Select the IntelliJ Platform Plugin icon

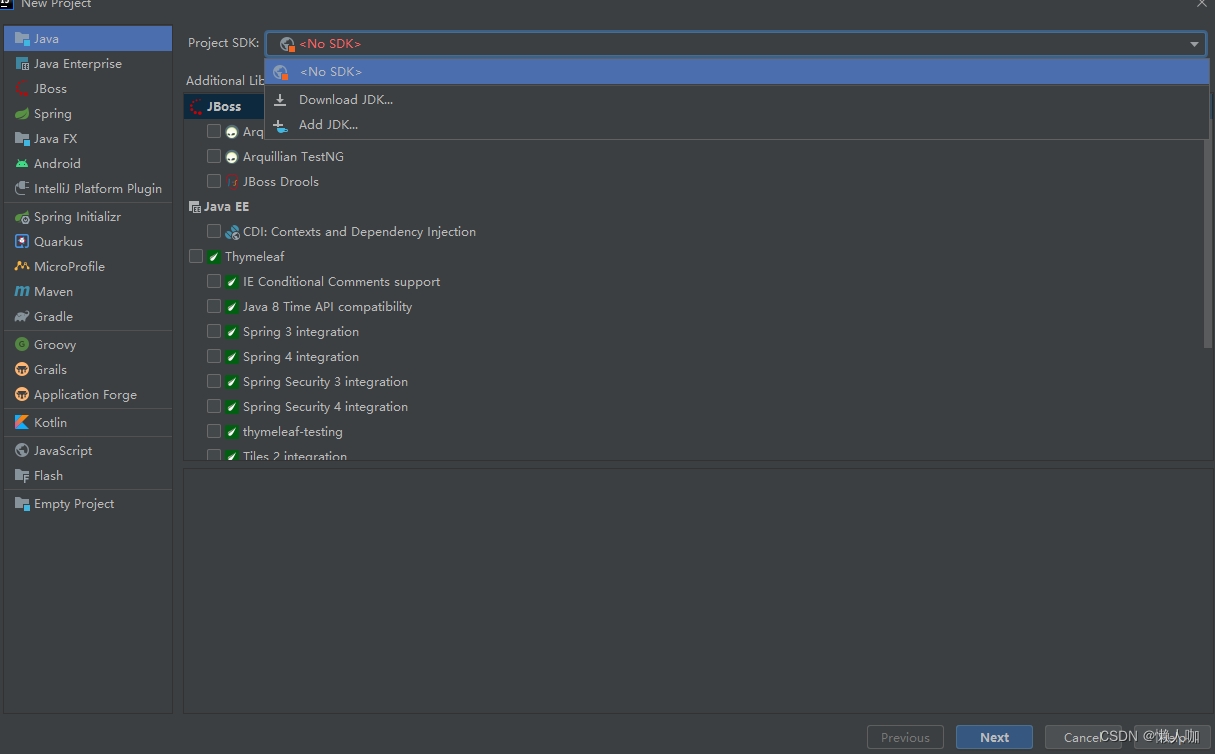point(22,189)
